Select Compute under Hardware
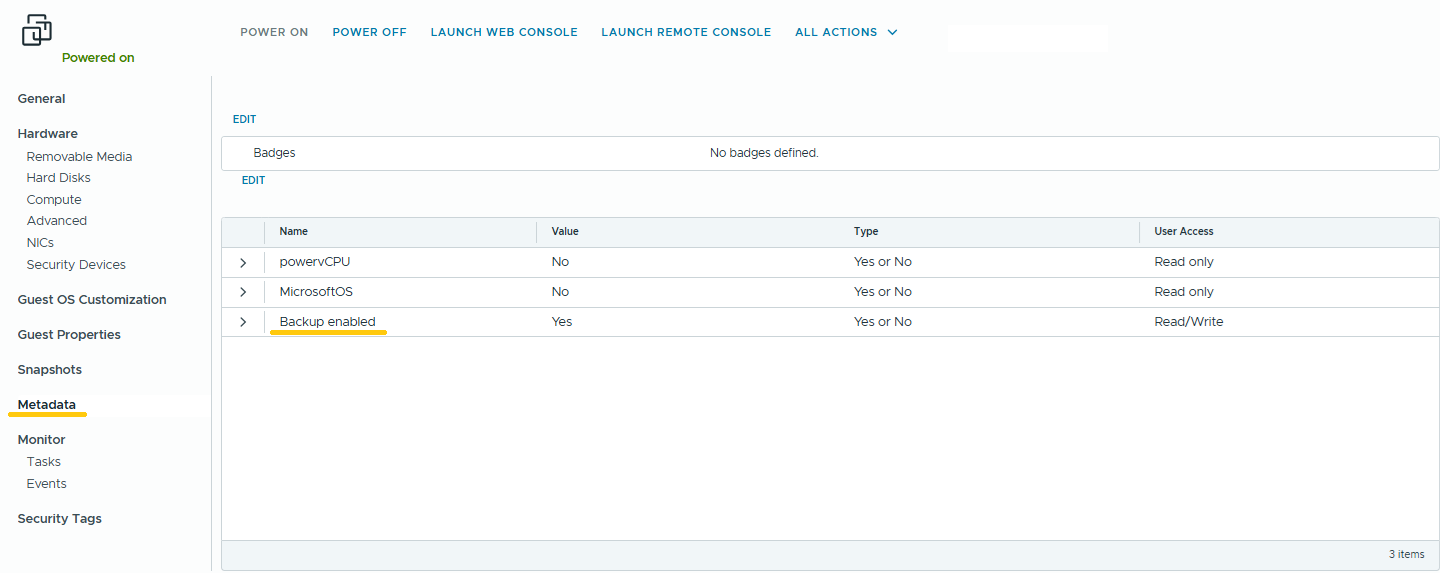 [54, 200]
